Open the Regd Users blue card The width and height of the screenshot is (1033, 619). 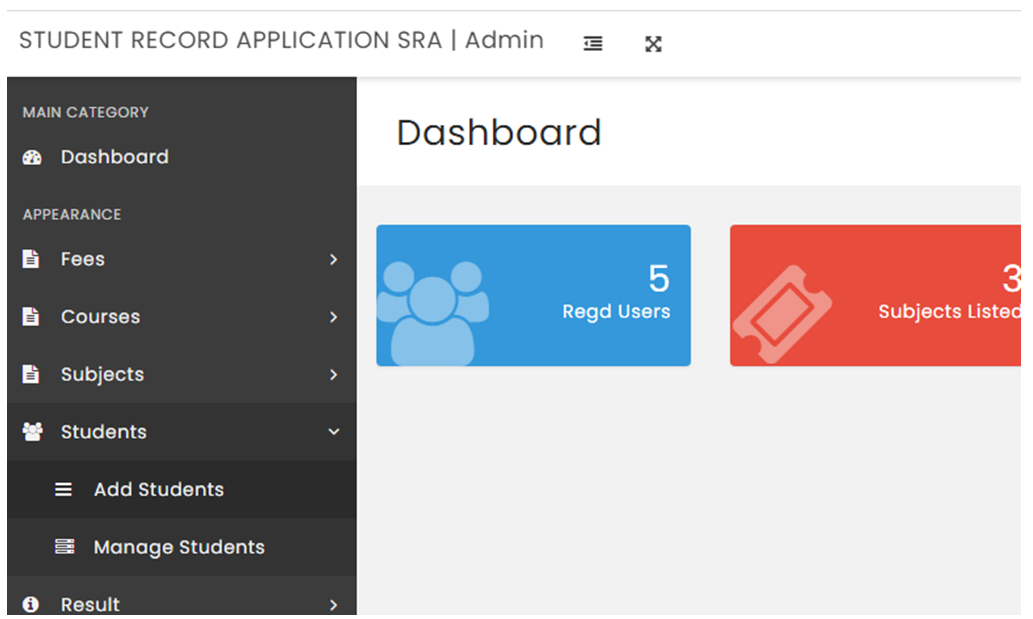coord(534,296)
